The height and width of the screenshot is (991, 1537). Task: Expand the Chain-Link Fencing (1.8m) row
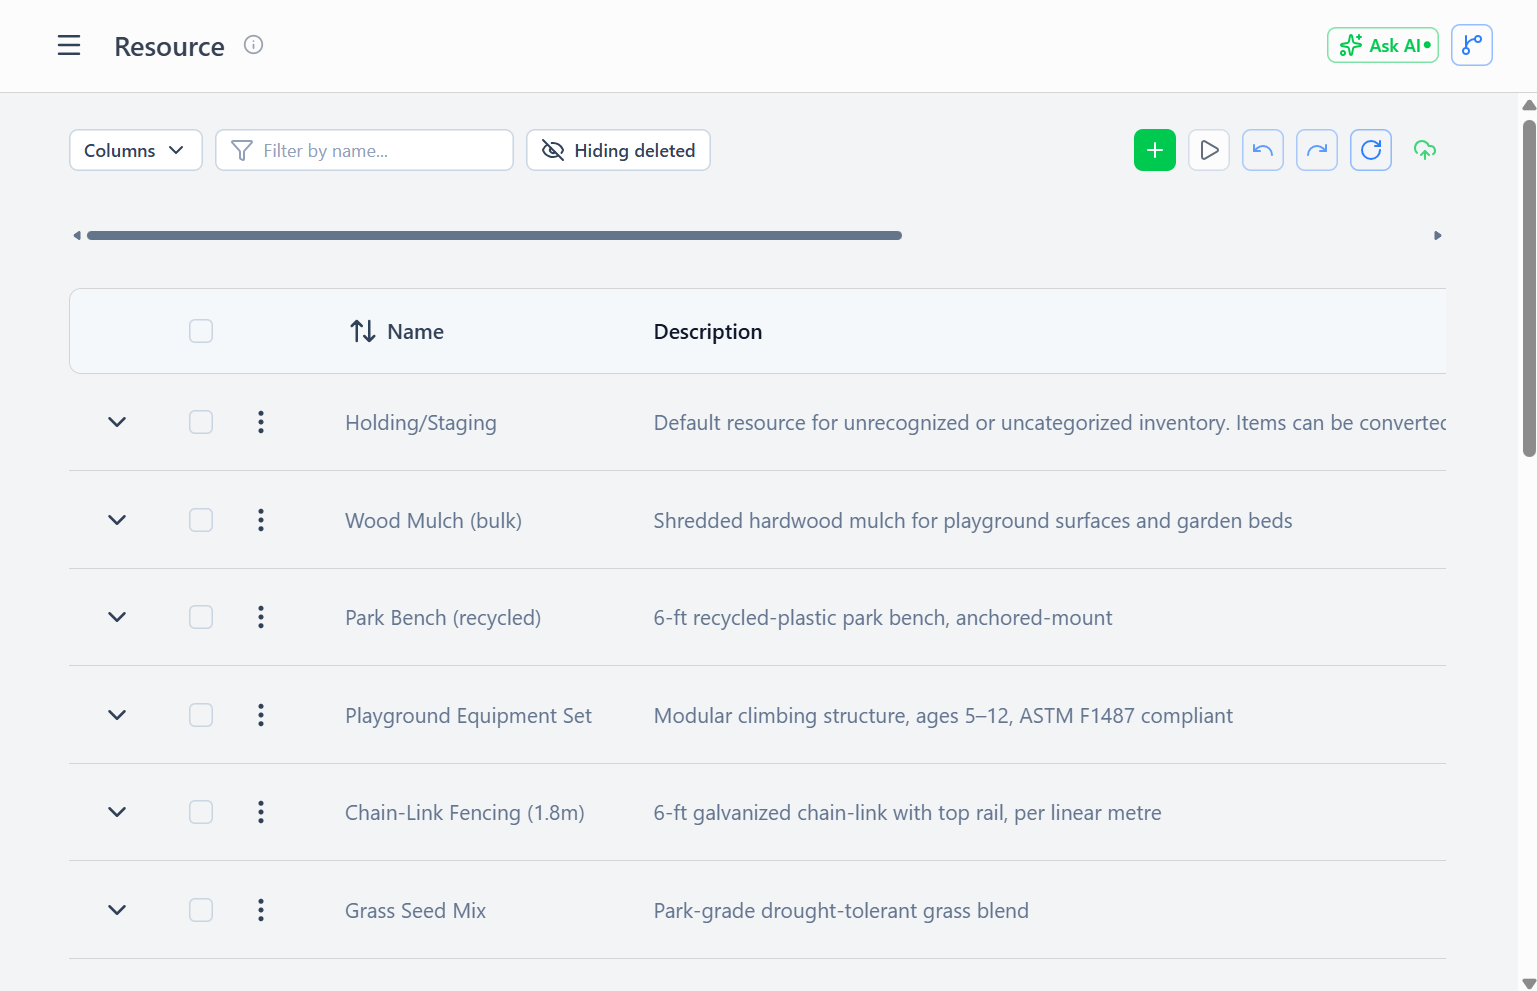[x=117, y=812]
